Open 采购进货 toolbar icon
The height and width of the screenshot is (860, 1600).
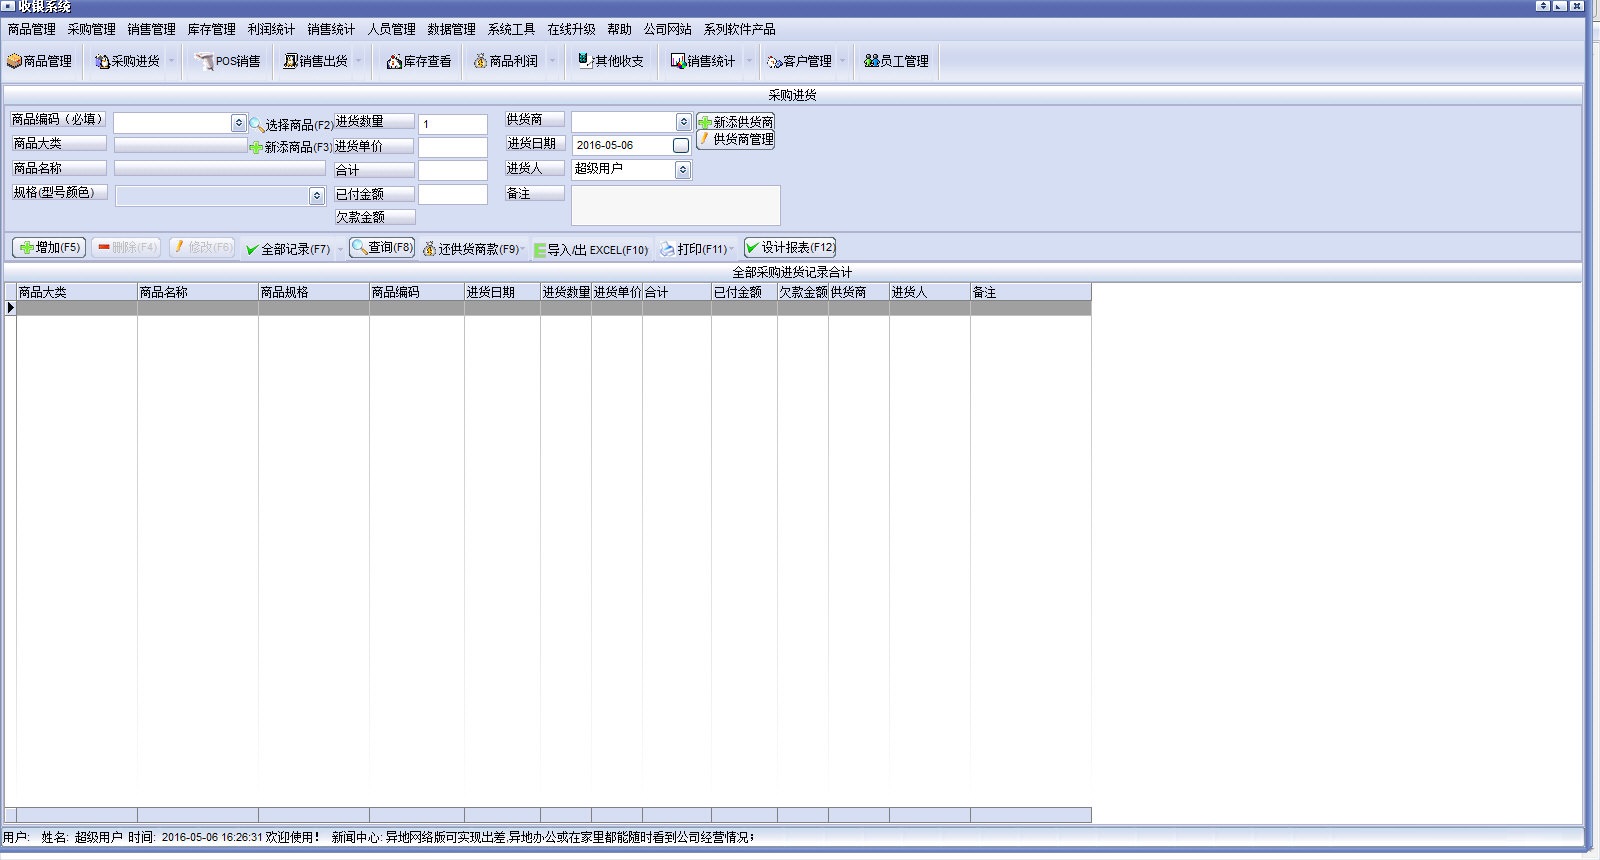[x=127, y=61]
